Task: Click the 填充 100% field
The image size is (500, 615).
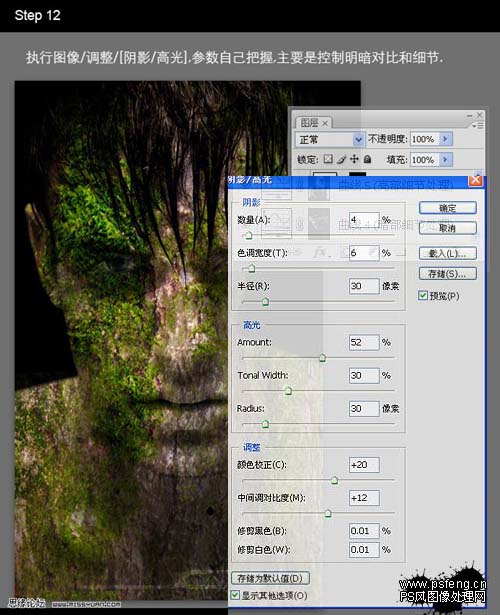Action: [424, 160]
